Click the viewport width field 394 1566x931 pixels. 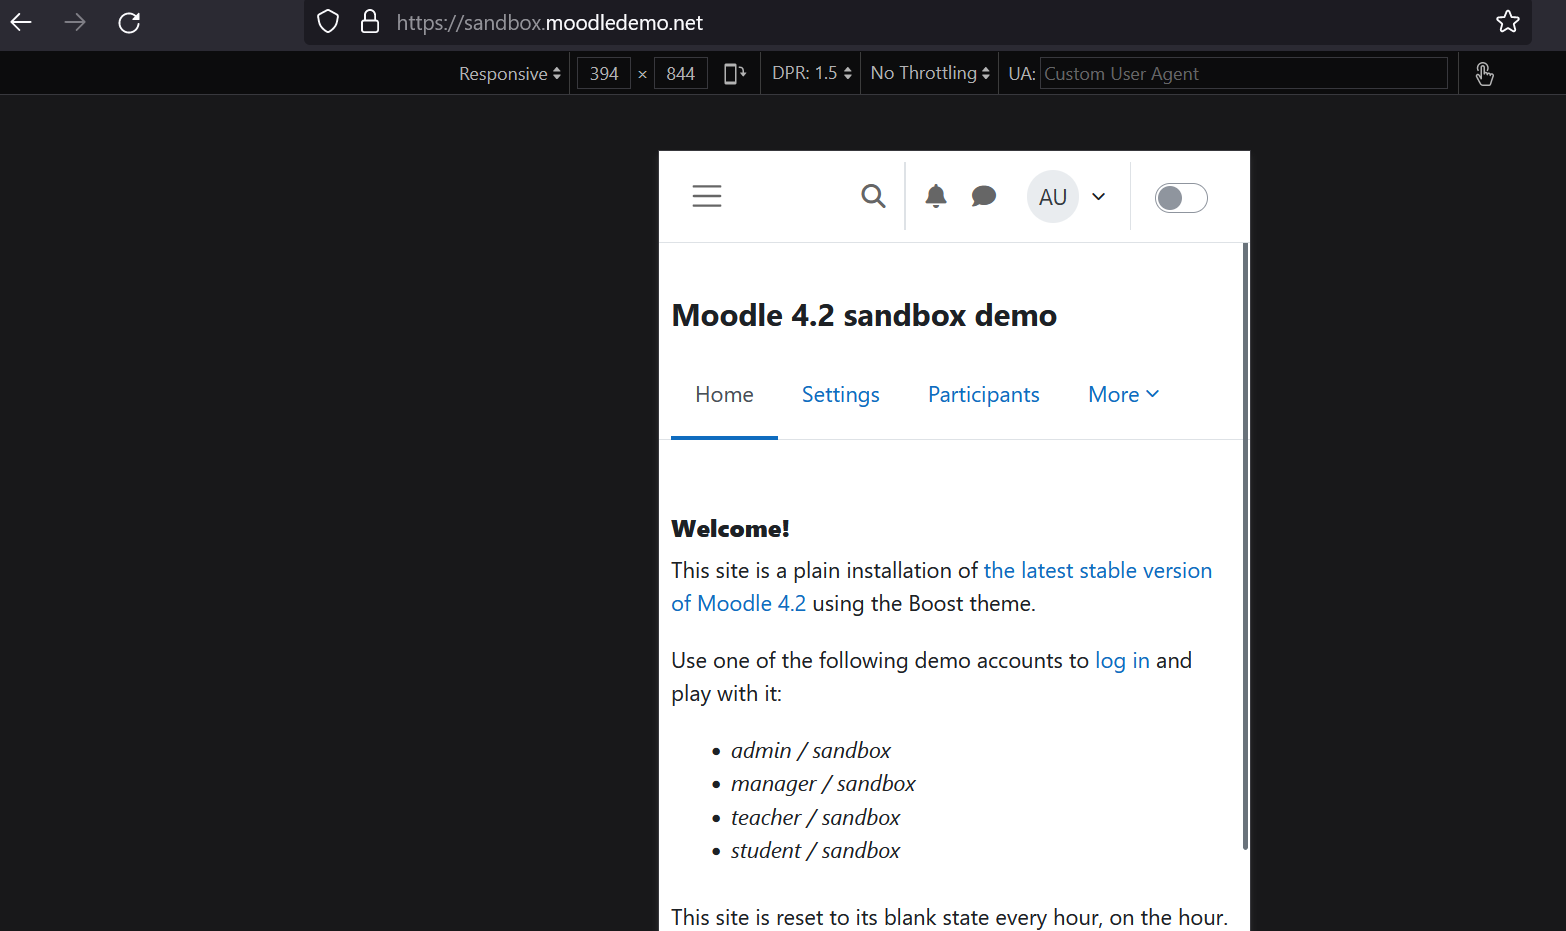[604, 73]
